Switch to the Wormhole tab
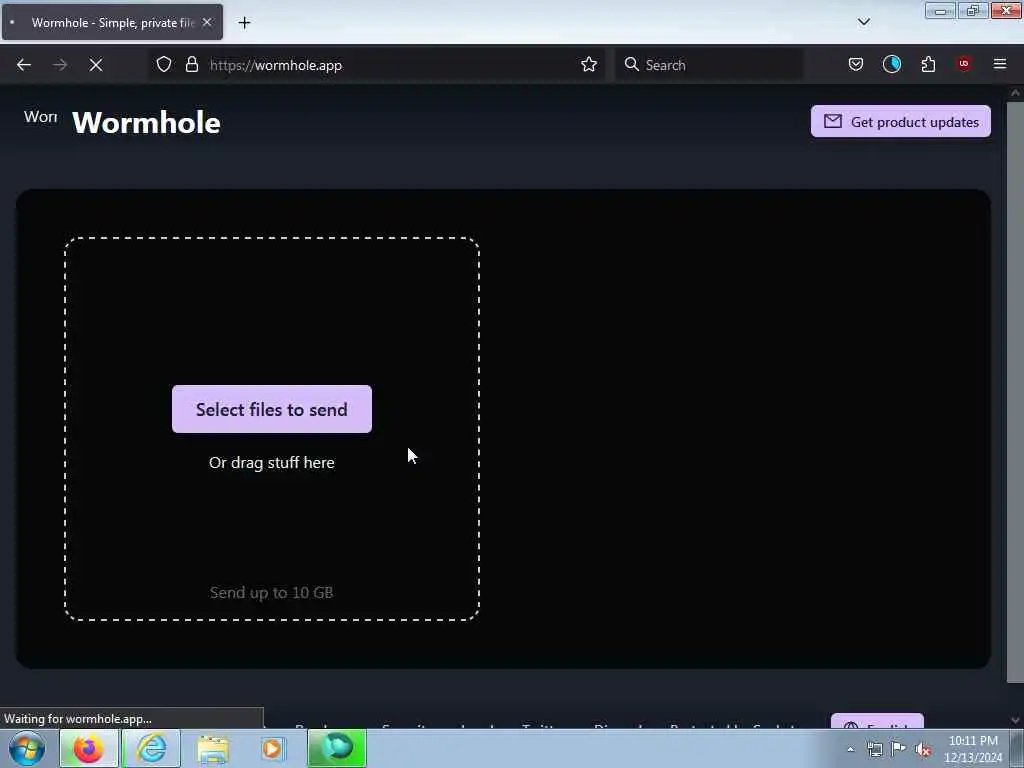Image resolution: width=1024 pixels, height=768 pixels. [x=112, y=22]
